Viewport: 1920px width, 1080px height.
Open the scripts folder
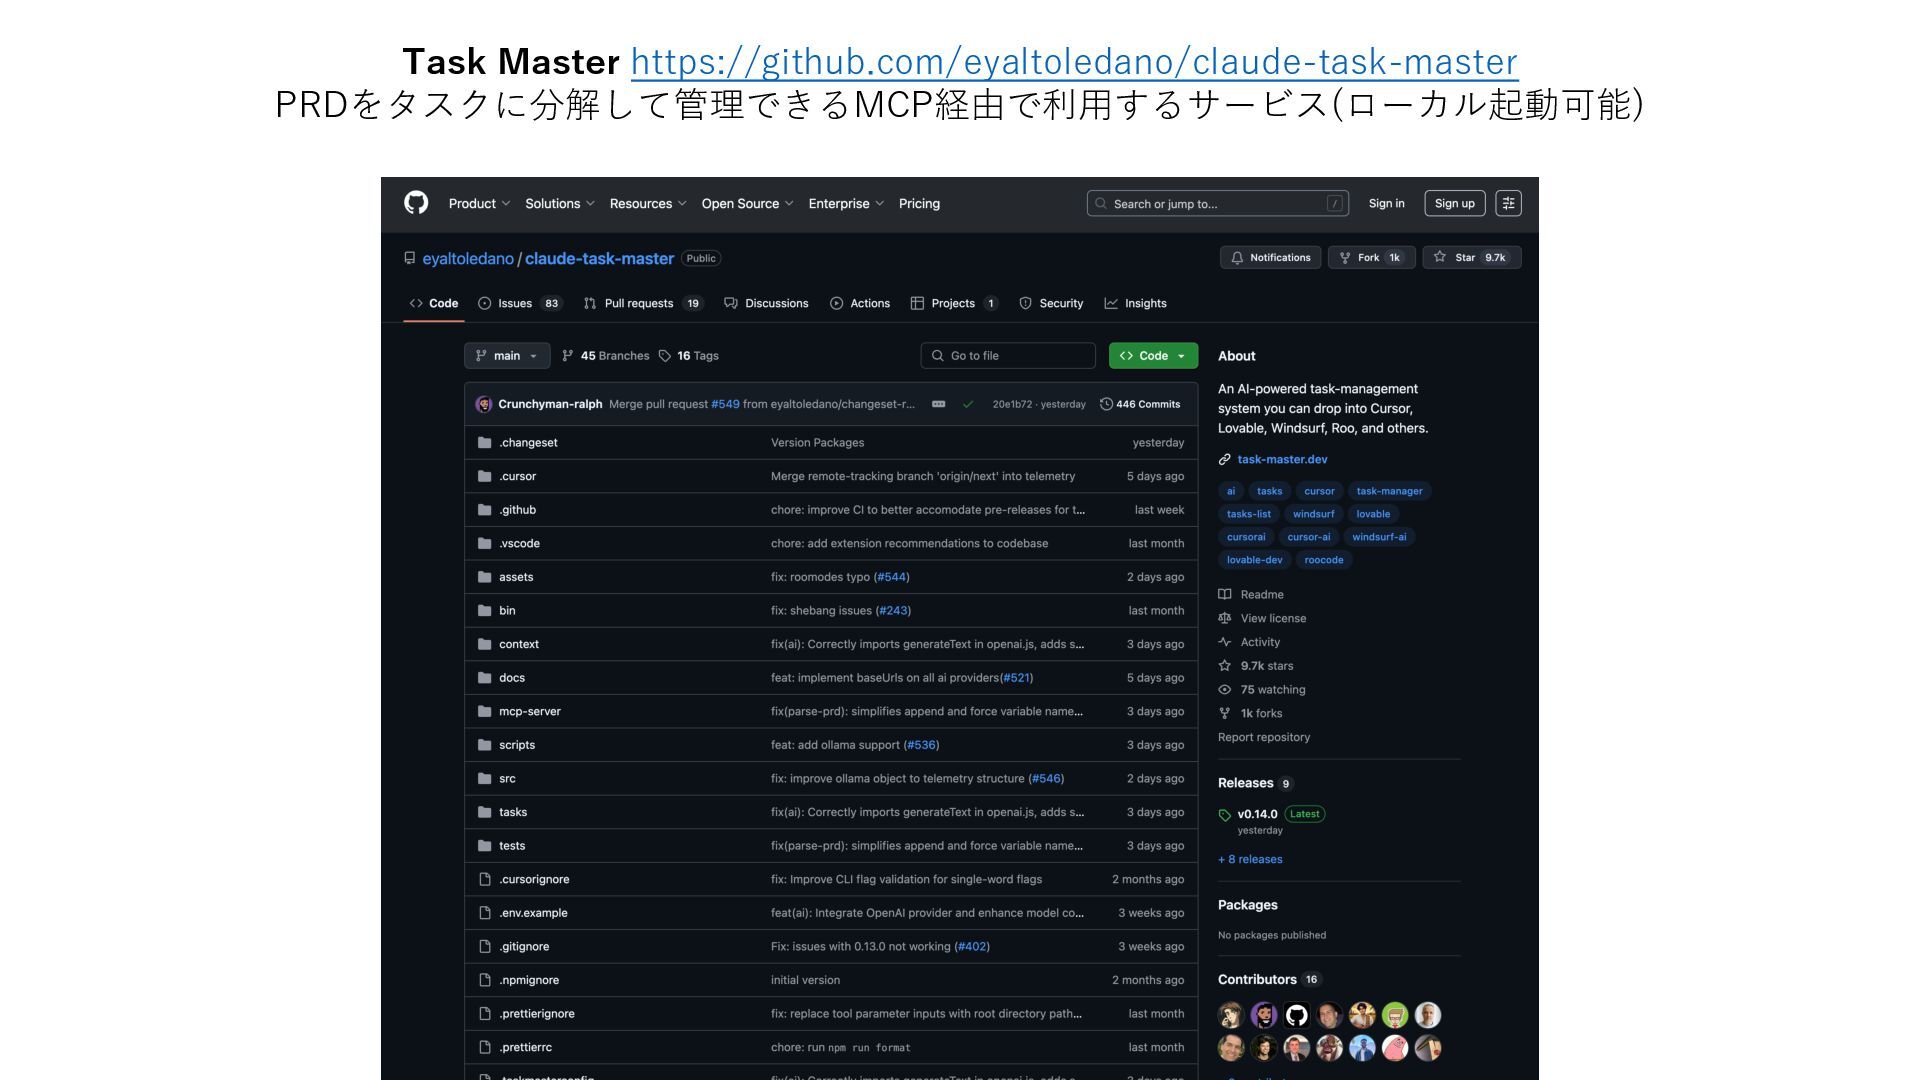(x=517, y=745)
